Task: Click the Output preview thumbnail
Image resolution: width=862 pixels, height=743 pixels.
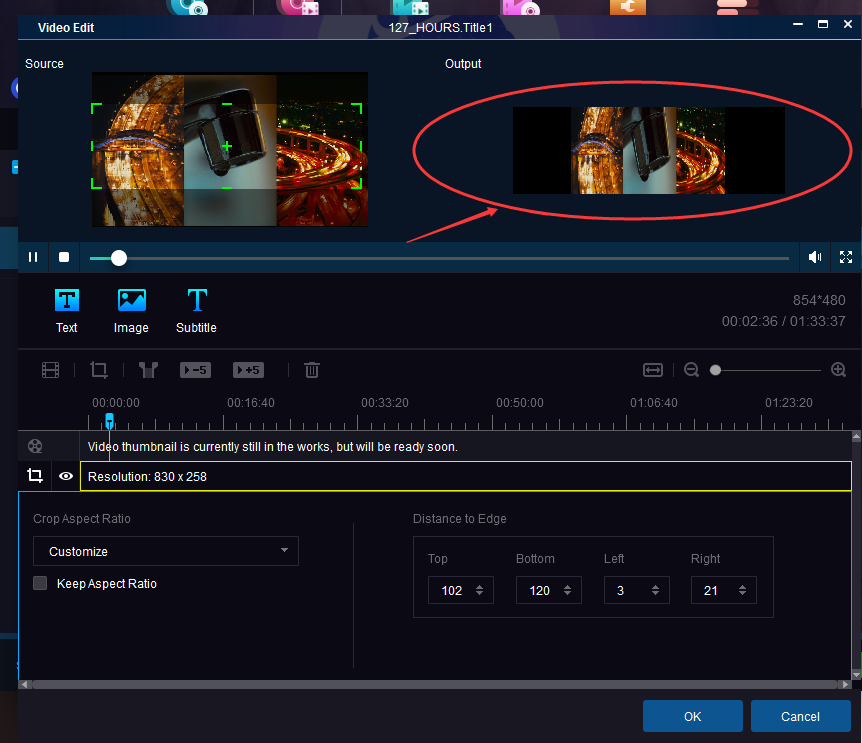Action: point(649,151)
